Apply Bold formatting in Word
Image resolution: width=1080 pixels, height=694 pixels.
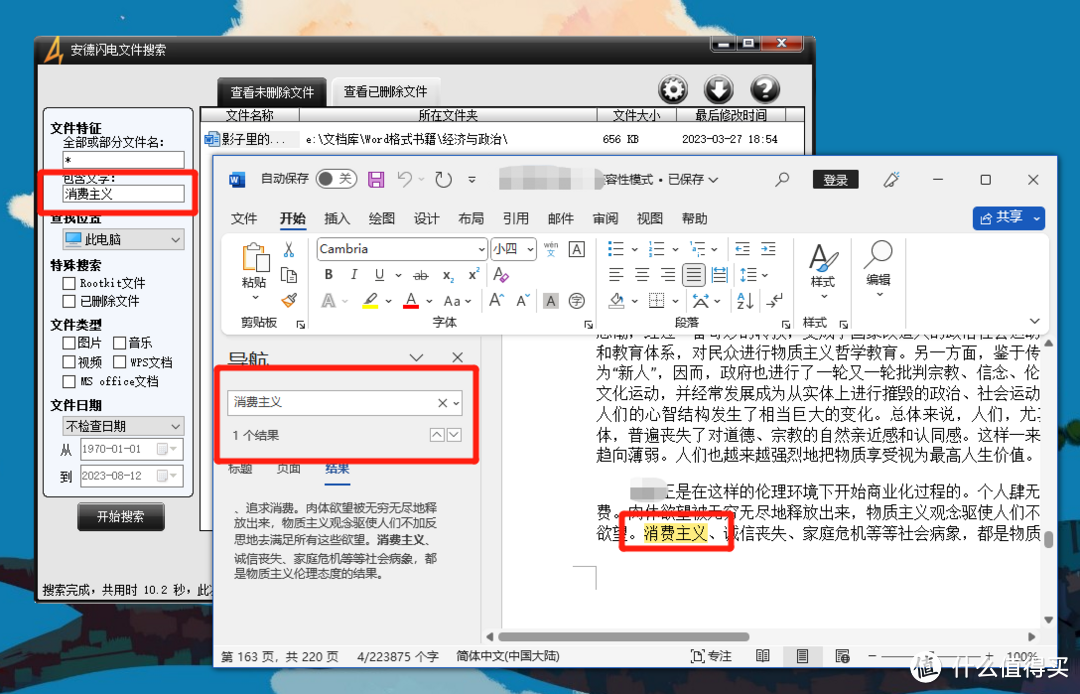tap(329, 275)
